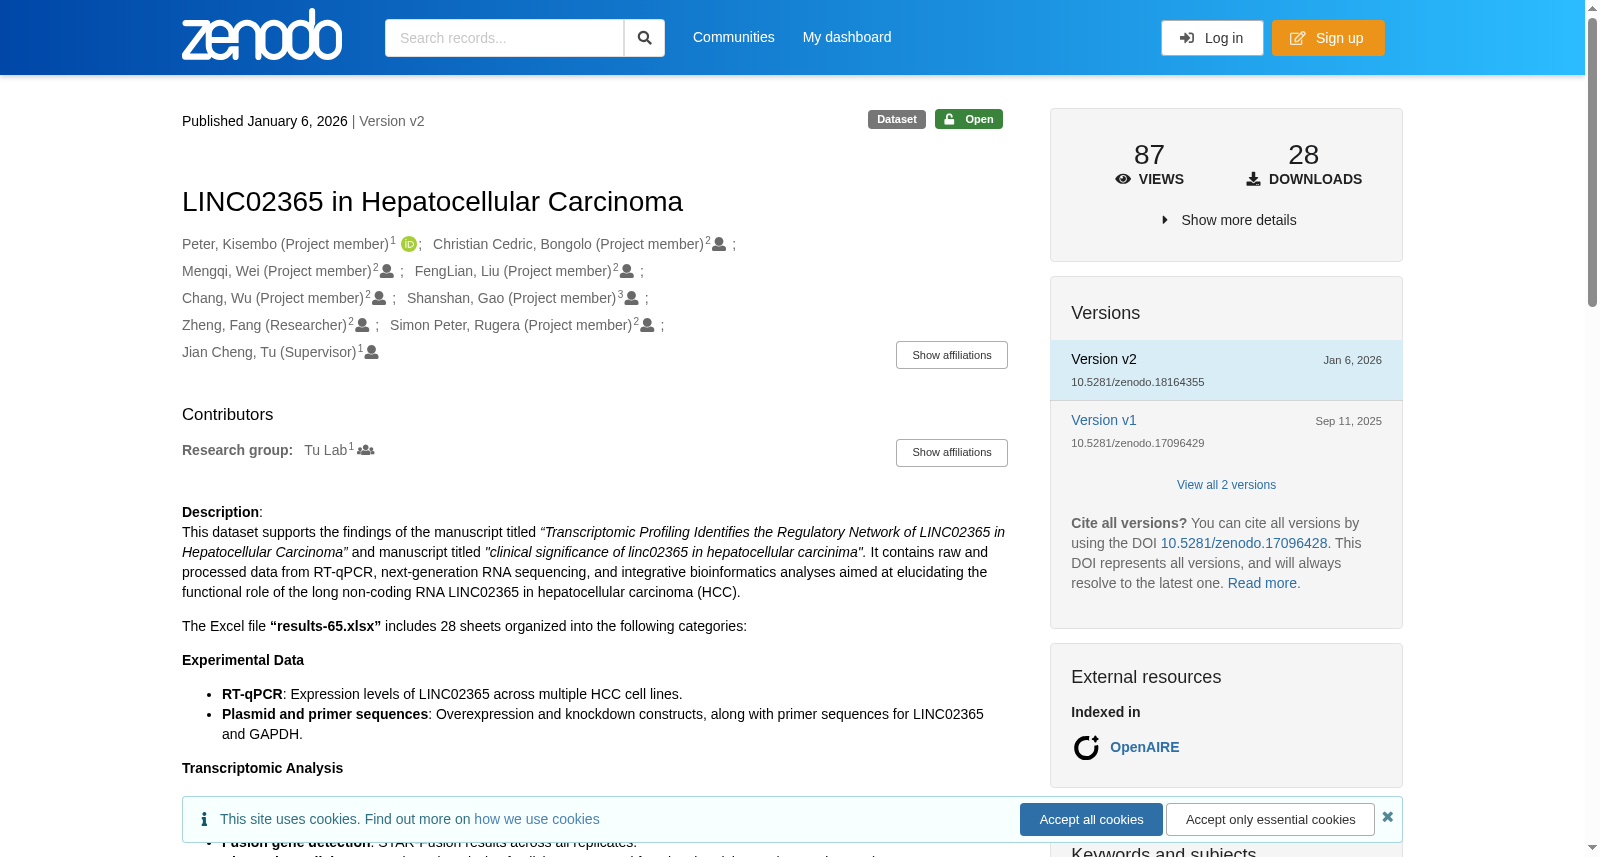Click the Log in button

1212,38
